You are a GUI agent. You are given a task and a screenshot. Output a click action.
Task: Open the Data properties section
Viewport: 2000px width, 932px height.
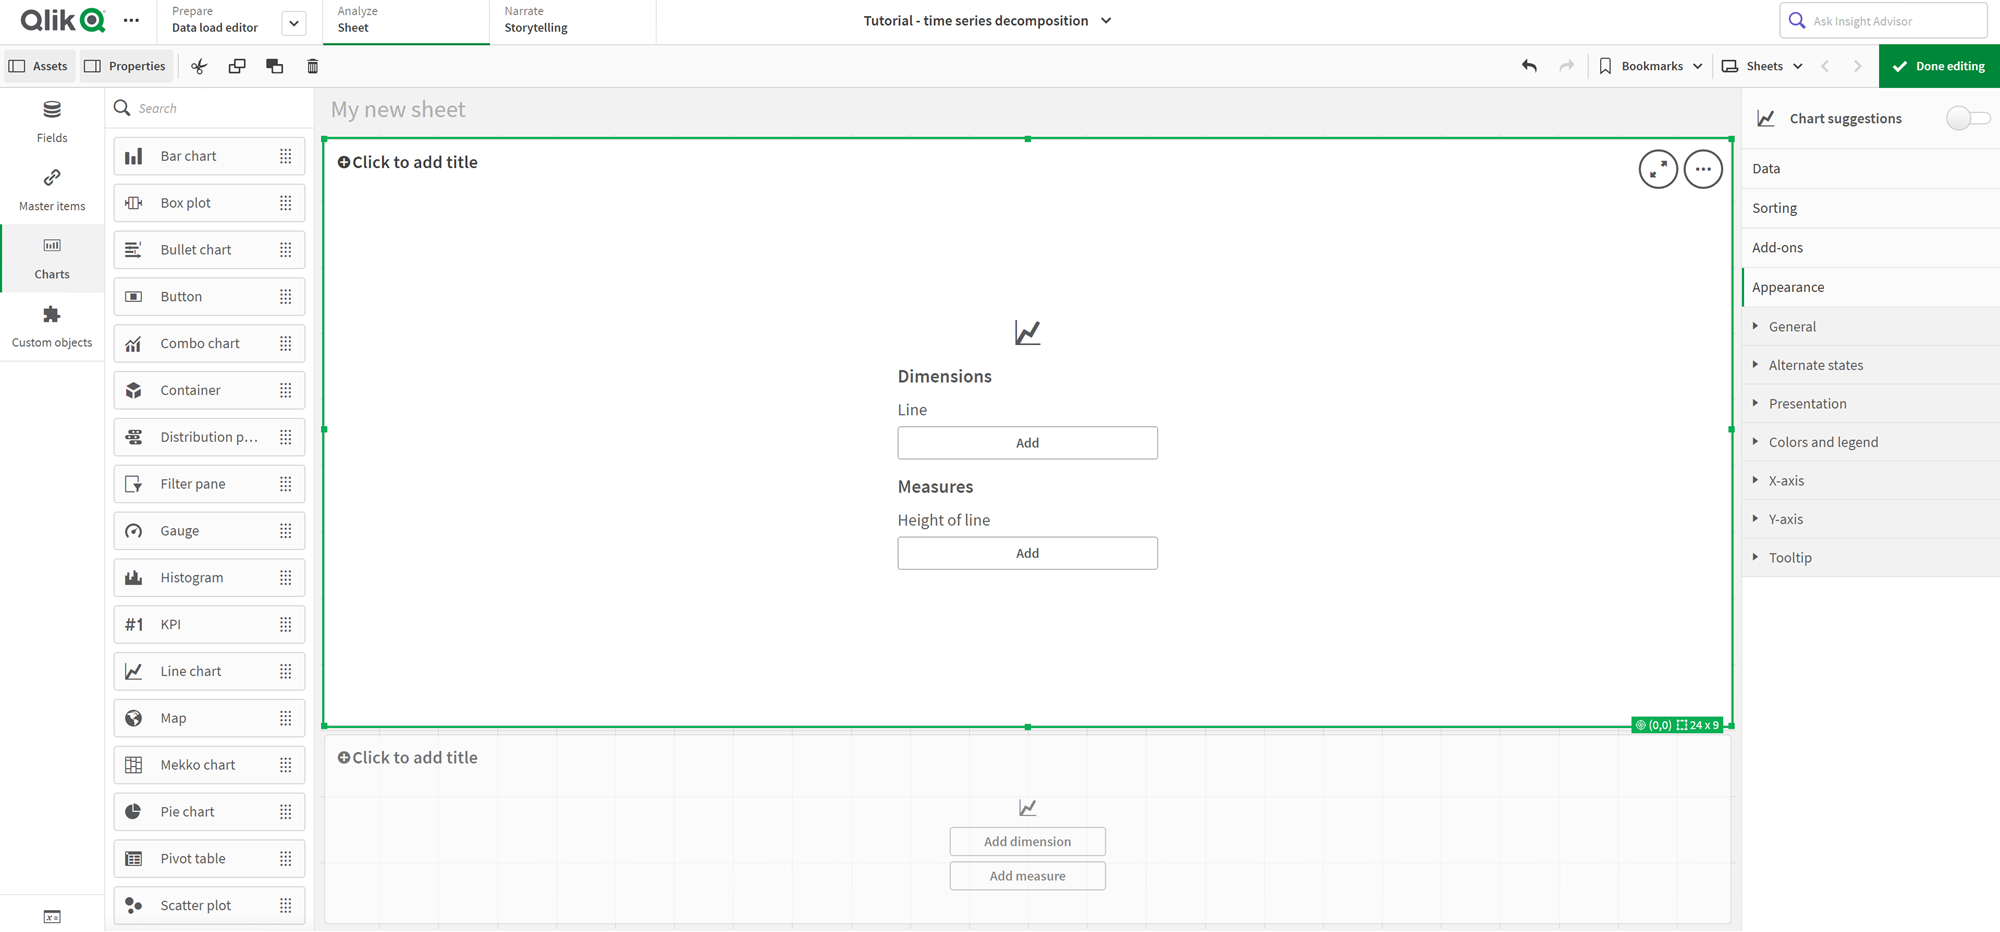coord(1871,169)
